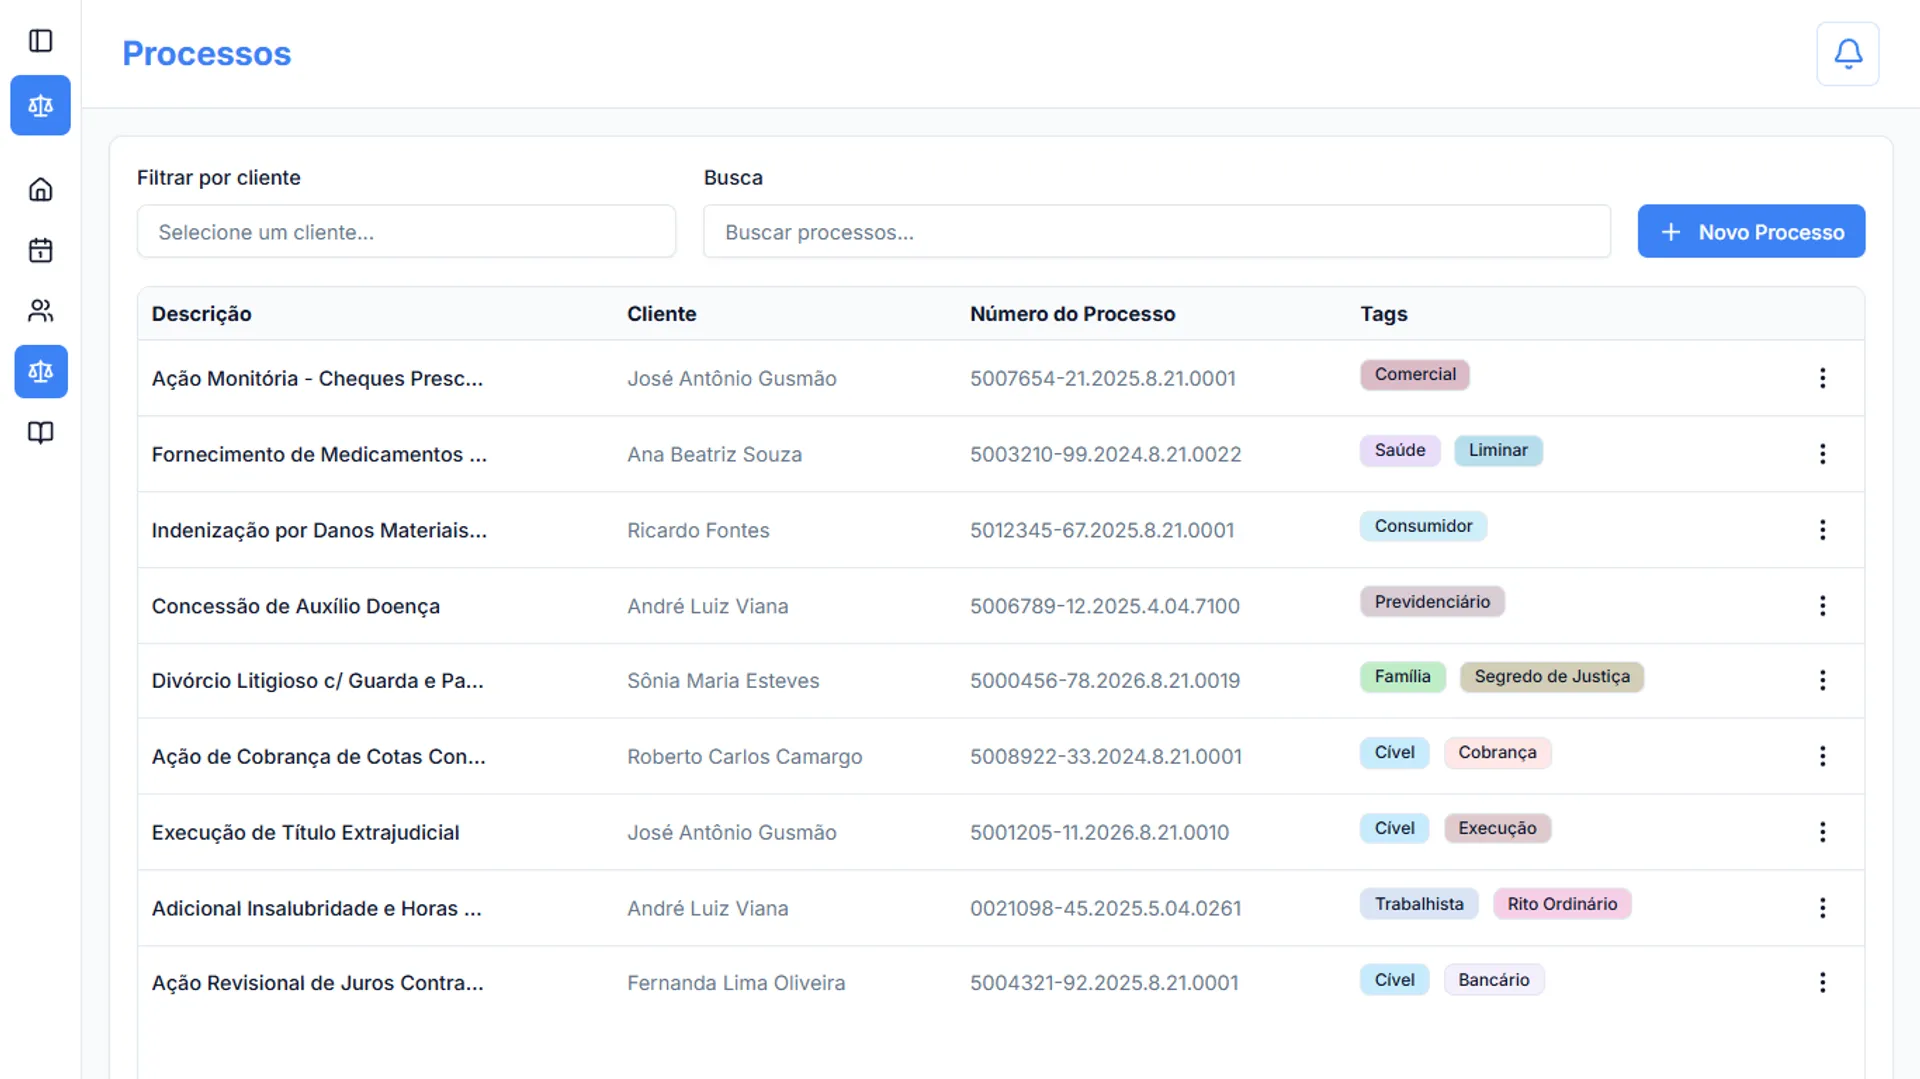Image resolution: width=1920 pixels, height=1079 pixels.
Task: Open the calendar icon in the sidebar
Action: point(40,250)
